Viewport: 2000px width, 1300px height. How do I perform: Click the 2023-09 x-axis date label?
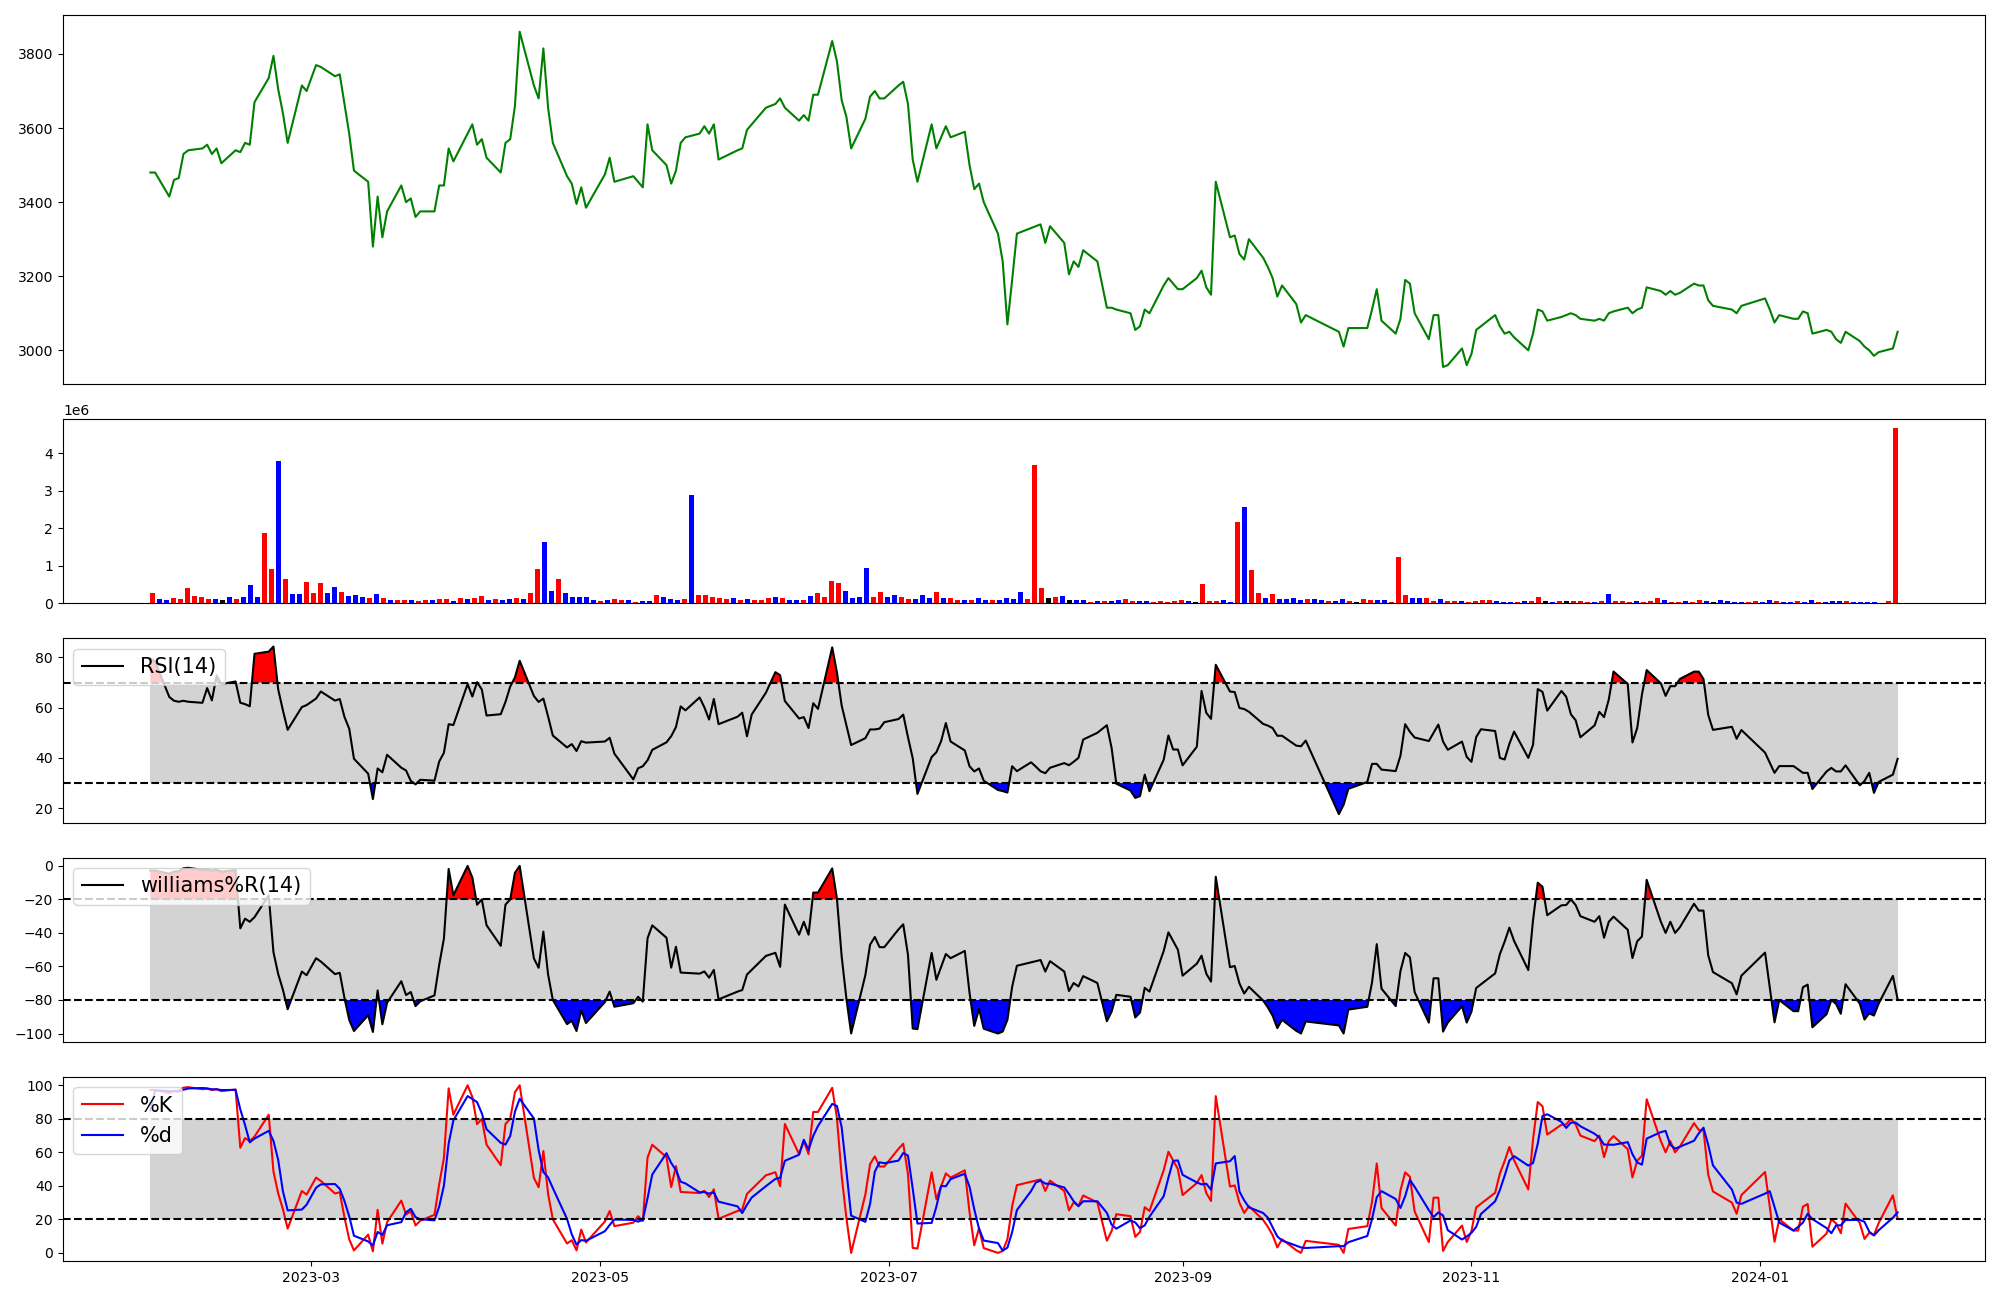pos(1183,1277)
